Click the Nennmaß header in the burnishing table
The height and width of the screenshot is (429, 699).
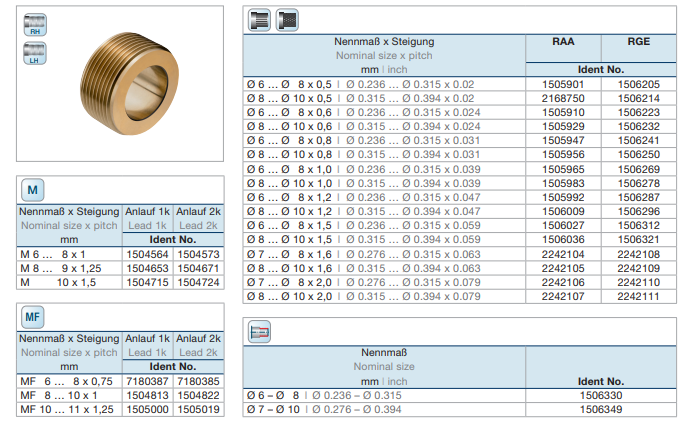384,353
